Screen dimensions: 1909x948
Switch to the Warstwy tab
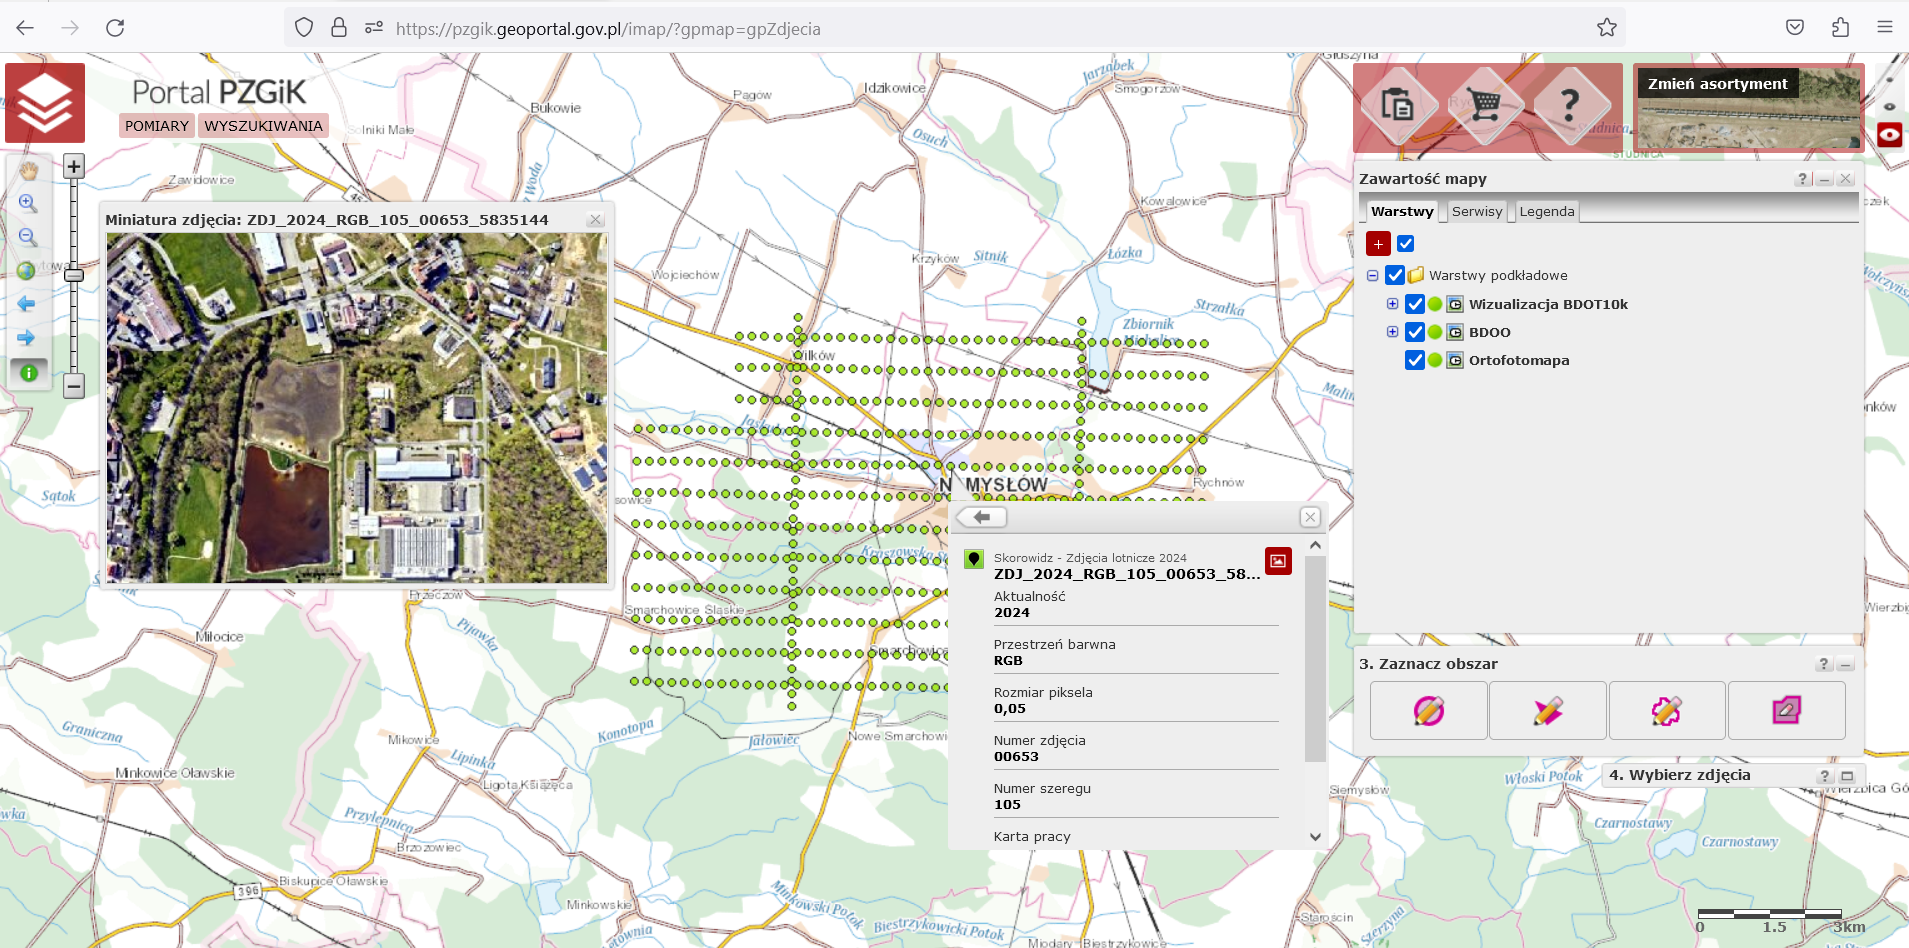tap(1401, 211)
